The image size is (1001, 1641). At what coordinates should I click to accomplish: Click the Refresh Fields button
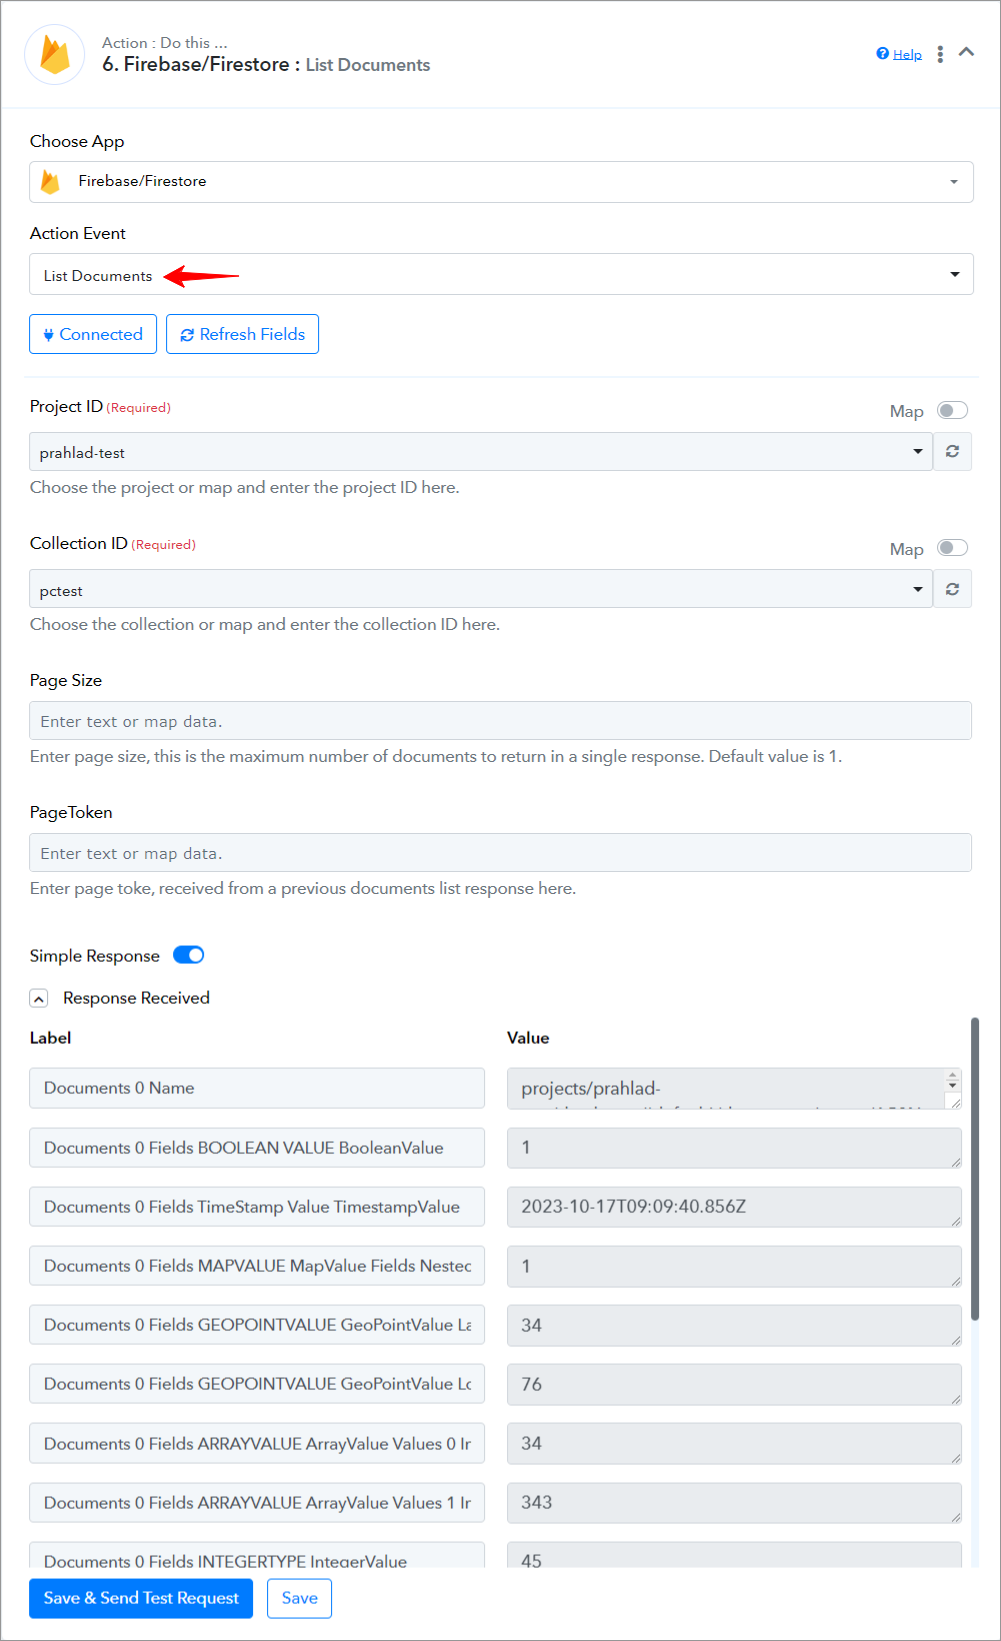point(242,334)
